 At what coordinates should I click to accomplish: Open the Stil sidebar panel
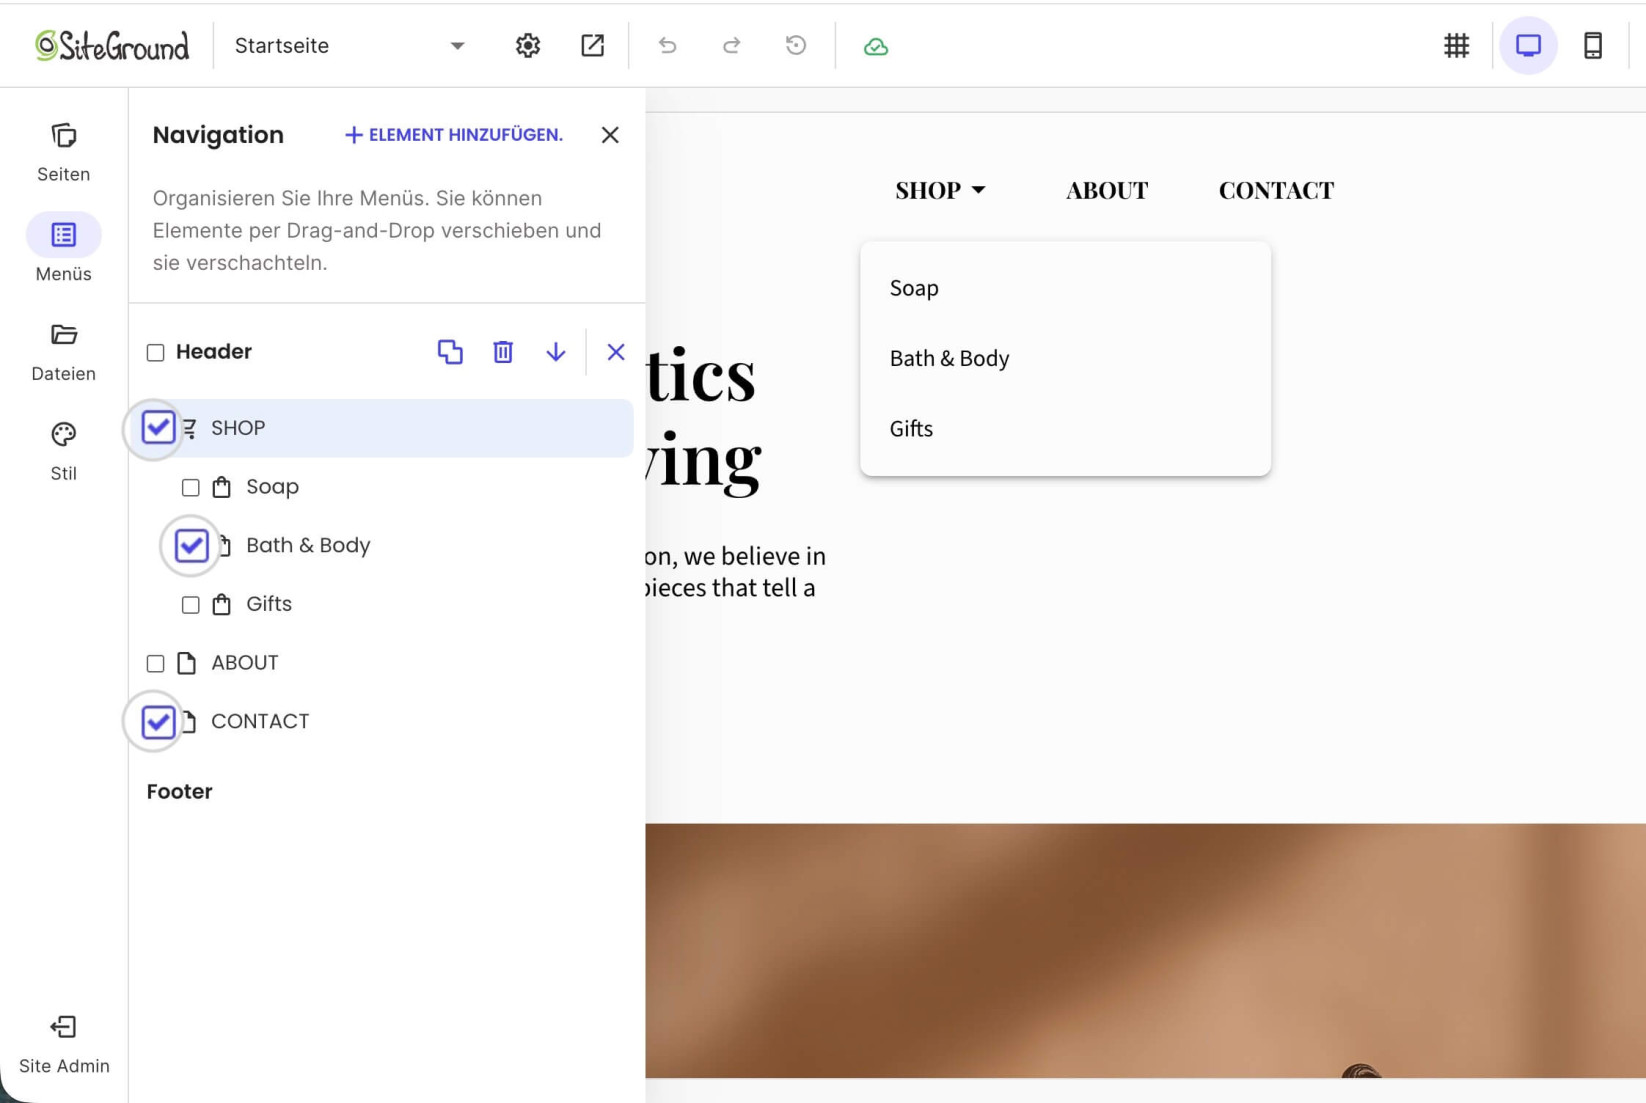pos(64,452)
